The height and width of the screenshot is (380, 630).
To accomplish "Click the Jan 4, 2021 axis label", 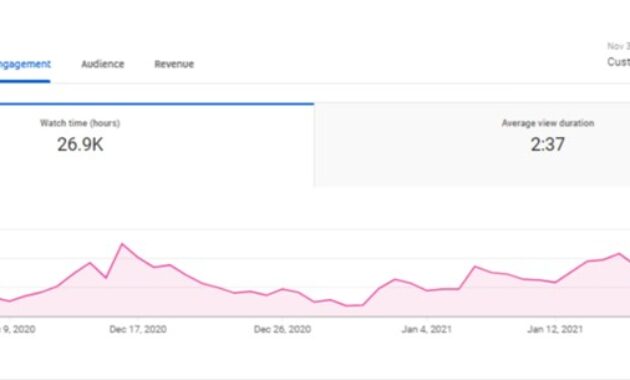I will point(427,329).
